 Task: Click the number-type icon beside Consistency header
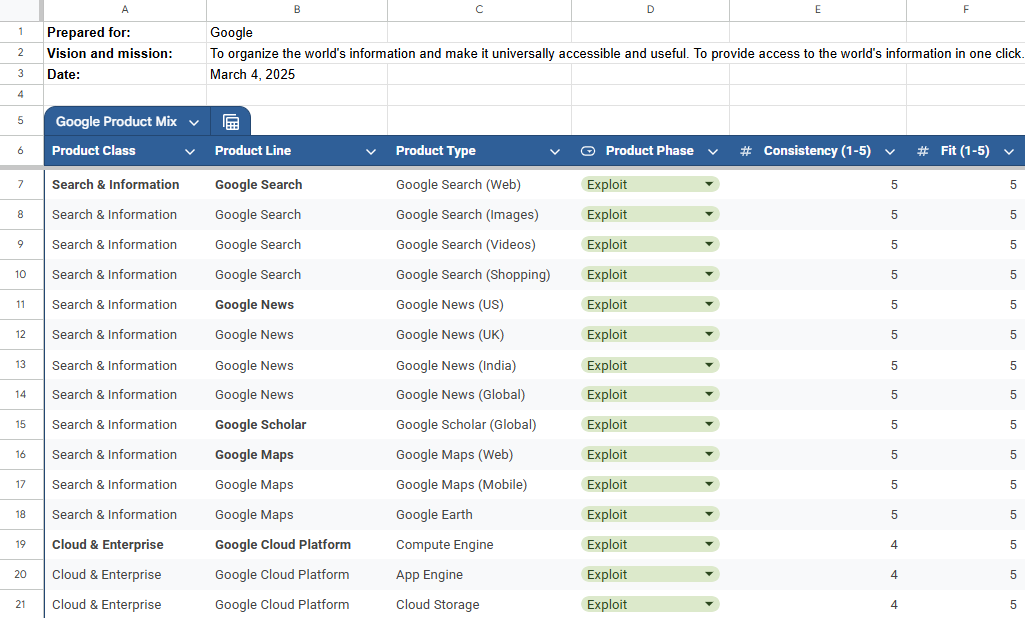click(745, 151)
